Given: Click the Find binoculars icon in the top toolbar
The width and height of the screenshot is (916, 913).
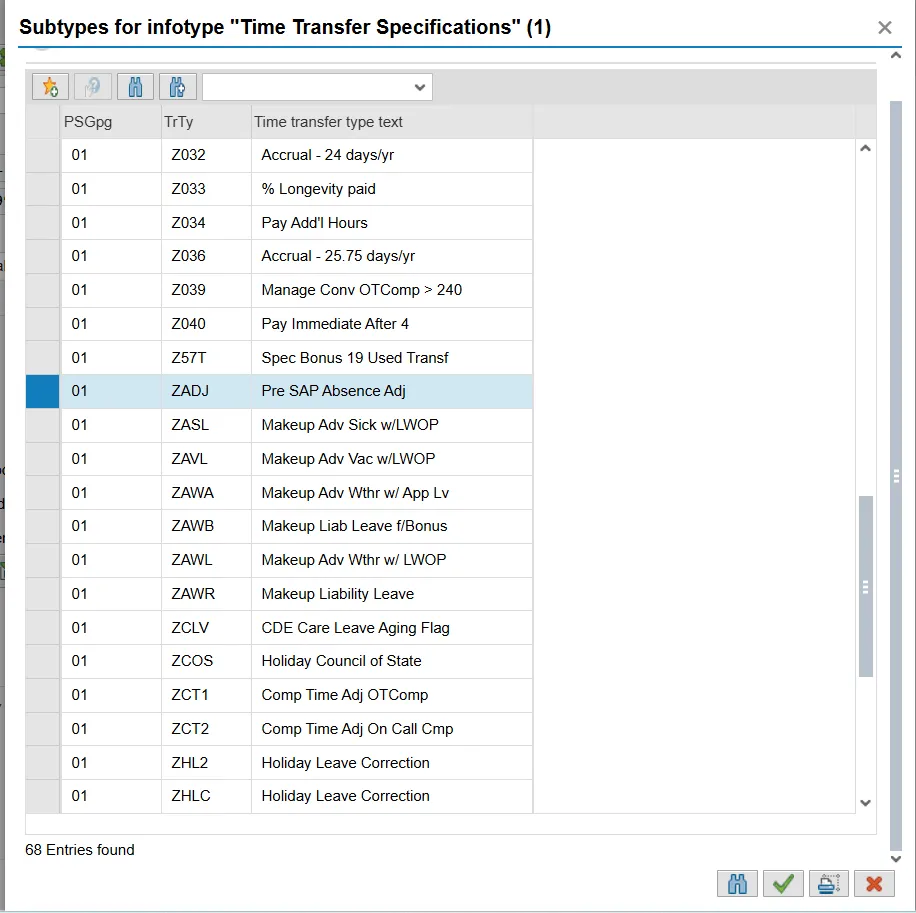Looking at the screenshot, I should tap(135, 87).
